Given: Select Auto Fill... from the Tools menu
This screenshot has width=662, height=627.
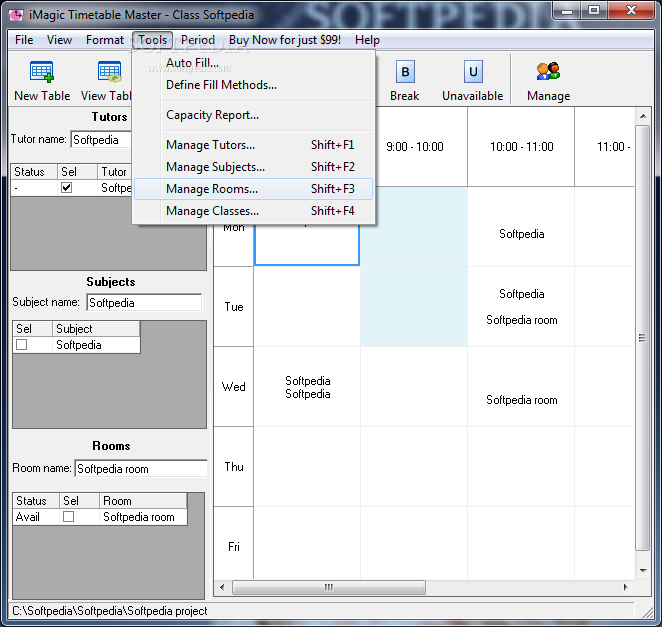Looking at the screenshot, I should pyautogui.click(x=253, y=62).
